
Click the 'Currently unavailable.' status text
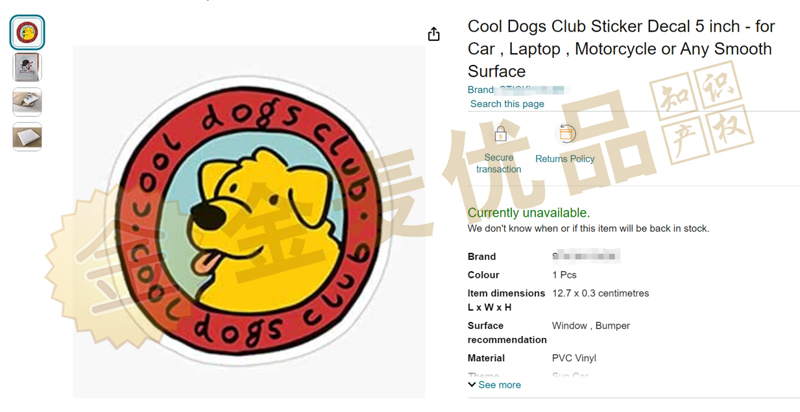(529, 213)
